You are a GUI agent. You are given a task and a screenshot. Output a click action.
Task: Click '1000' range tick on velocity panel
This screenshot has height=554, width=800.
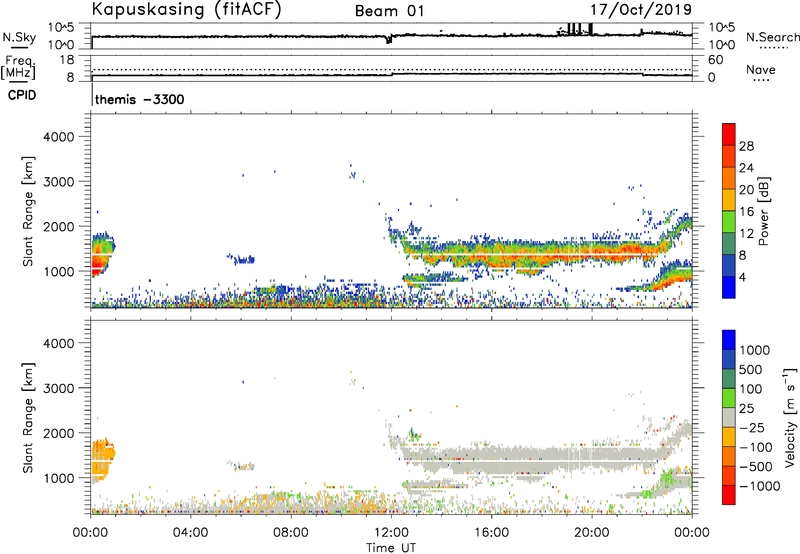pos(59,478)
